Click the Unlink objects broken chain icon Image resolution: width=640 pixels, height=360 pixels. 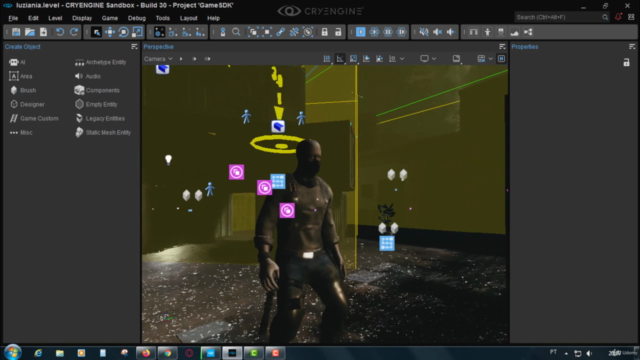(294, 32)
